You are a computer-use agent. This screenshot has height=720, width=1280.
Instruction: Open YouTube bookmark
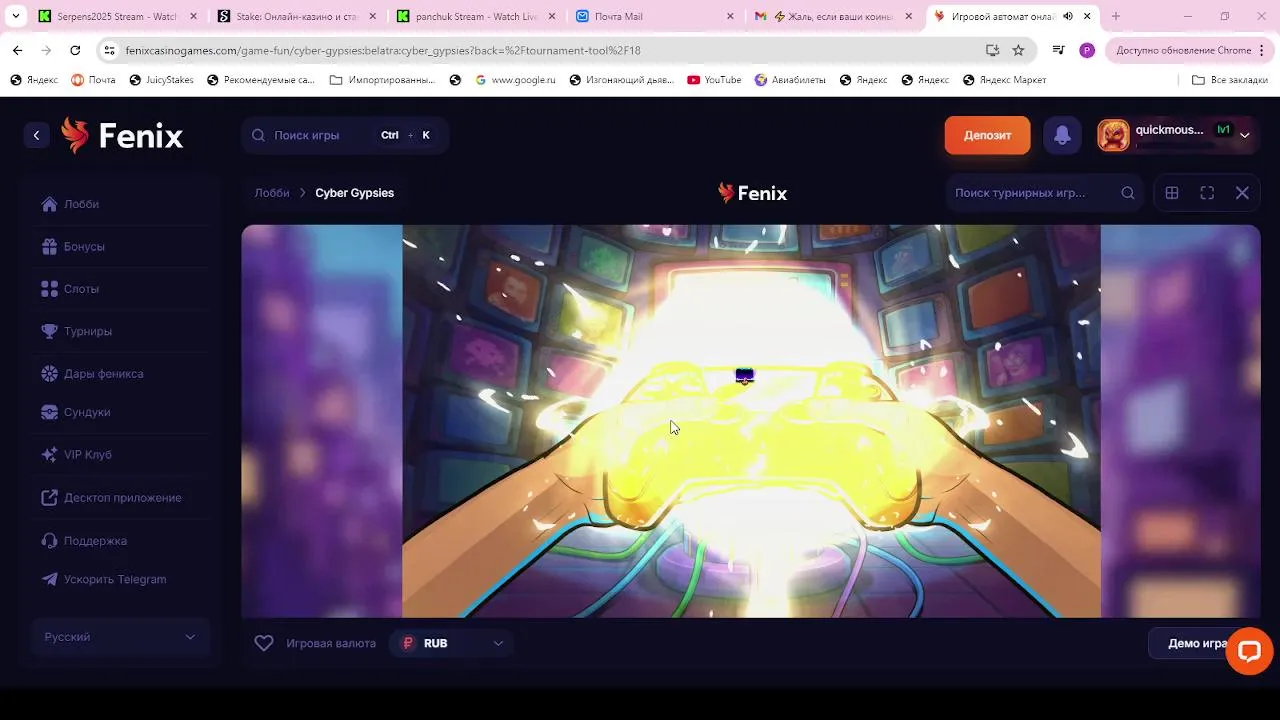[714, 80]
